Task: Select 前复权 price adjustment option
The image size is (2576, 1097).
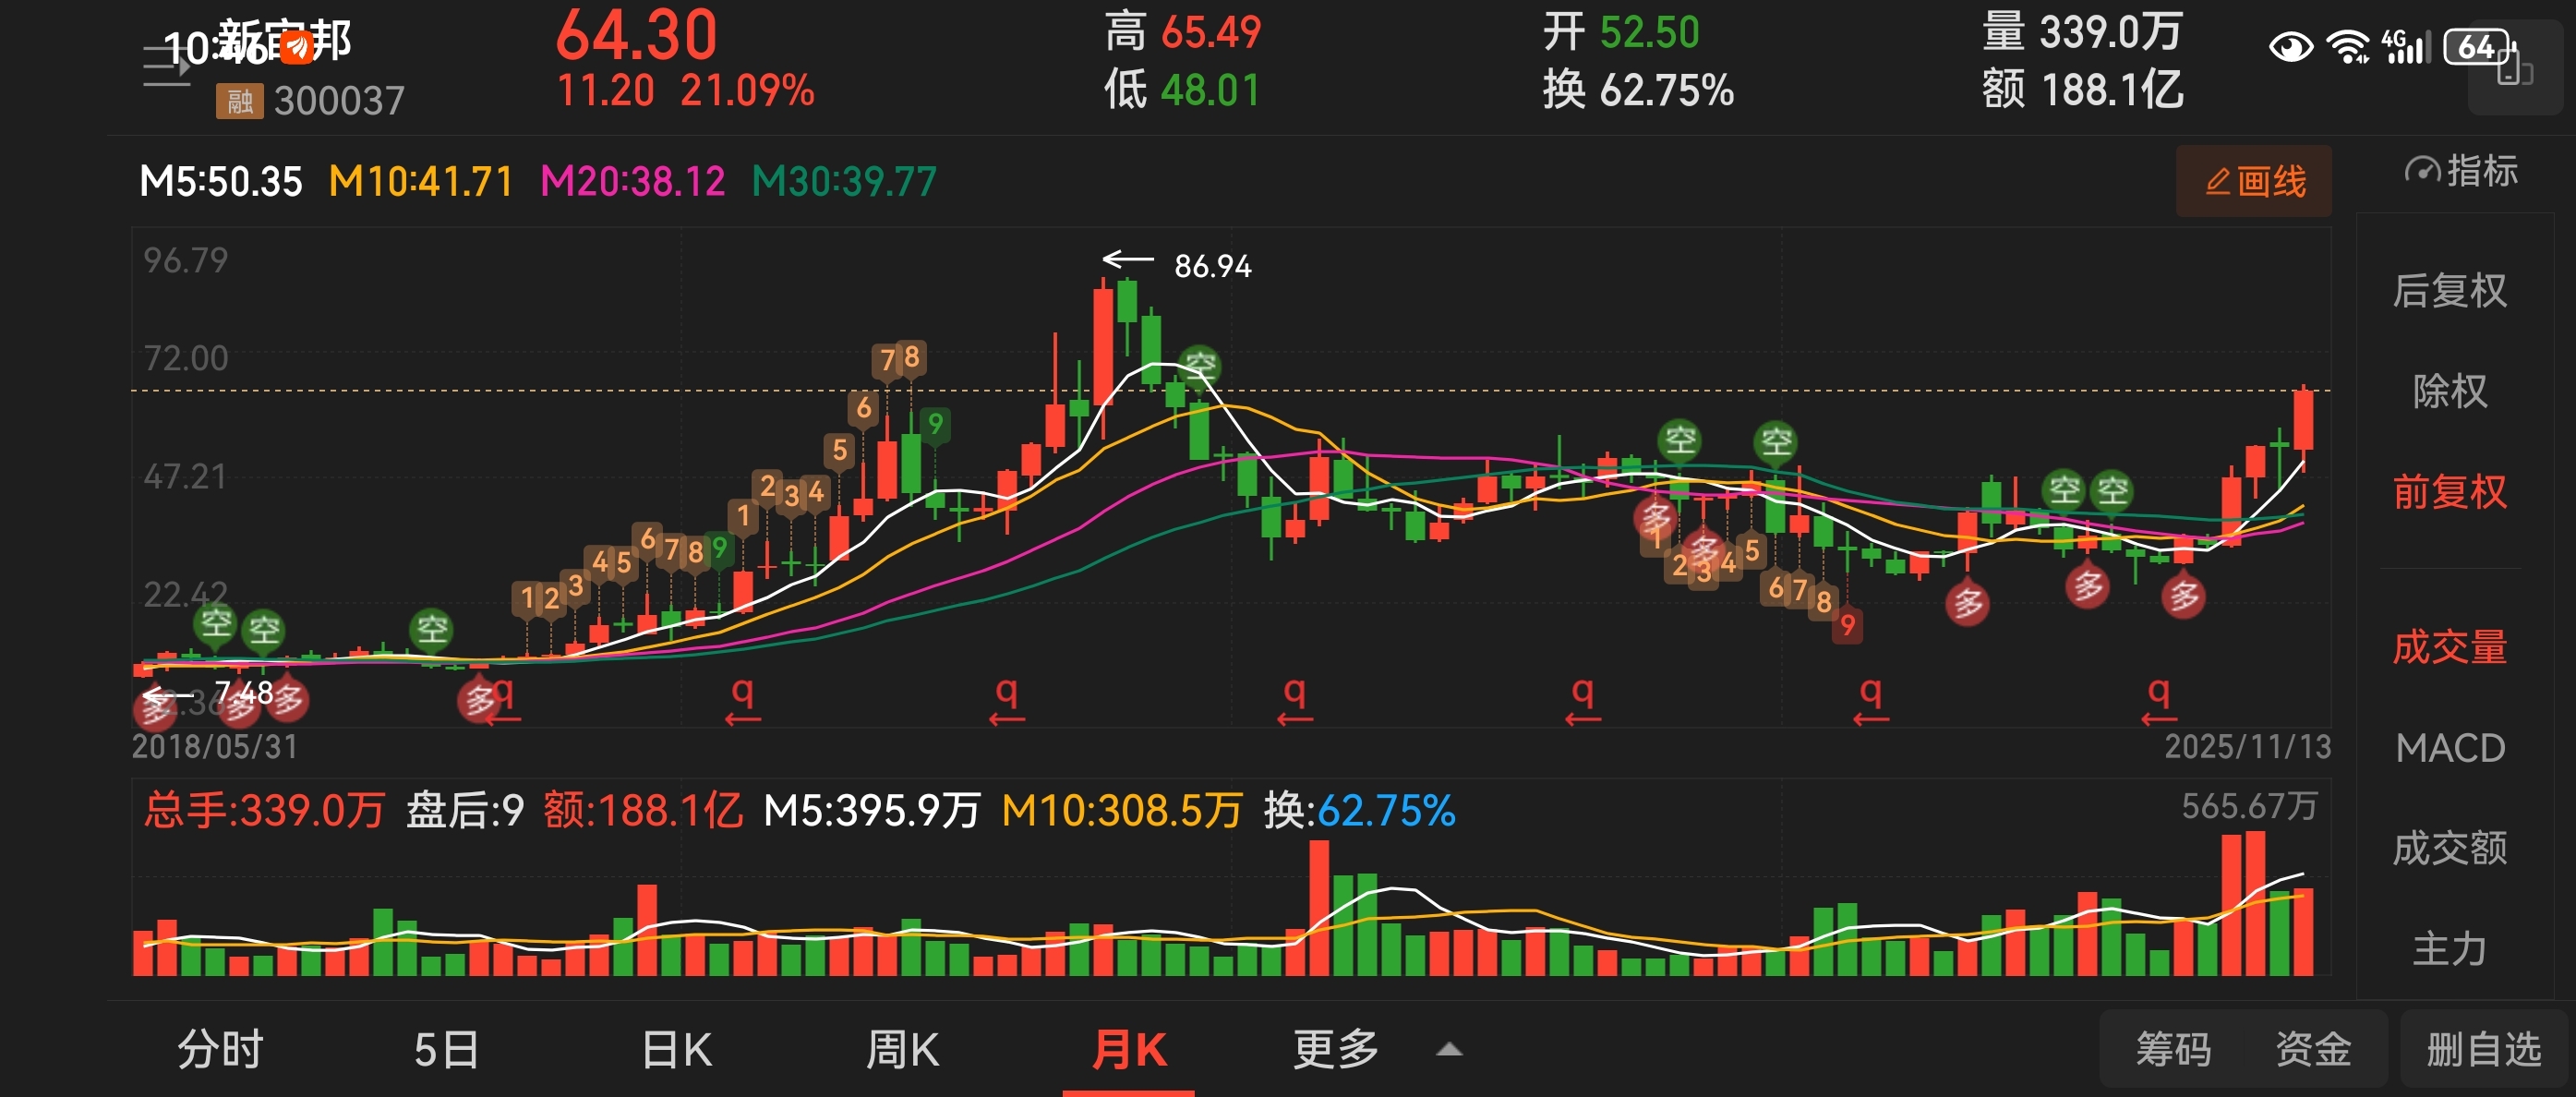Action: click(x=2449, y=492)
